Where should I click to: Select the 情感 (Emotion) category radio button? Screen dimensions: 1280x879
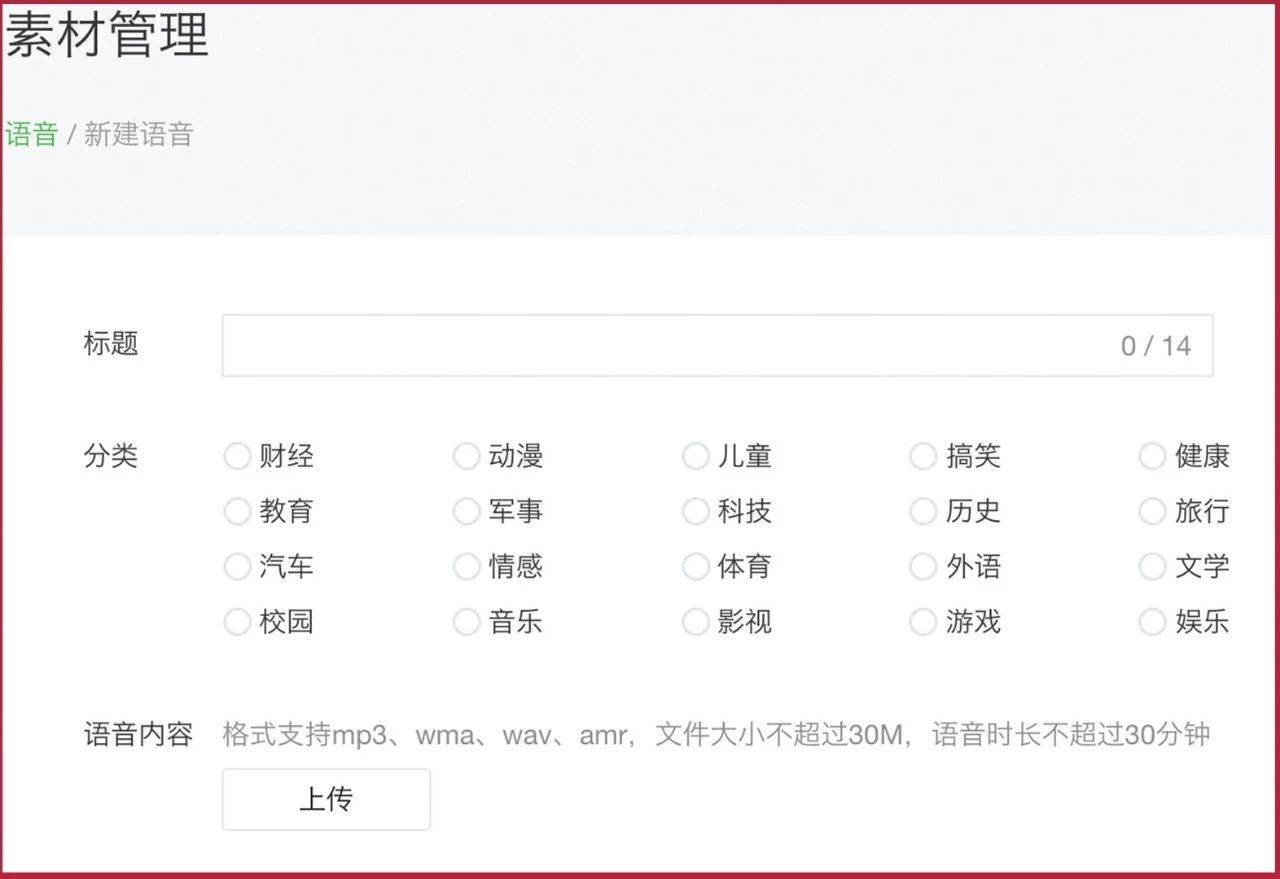click(466, 566)
